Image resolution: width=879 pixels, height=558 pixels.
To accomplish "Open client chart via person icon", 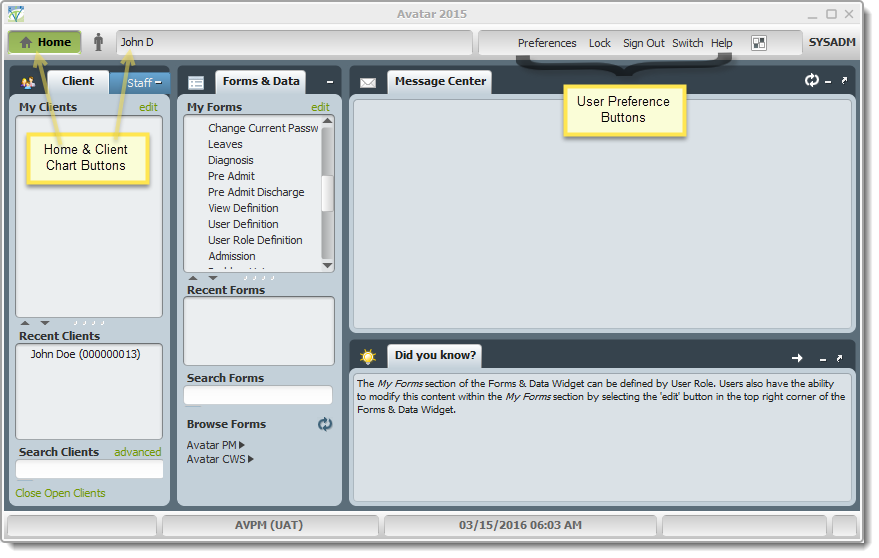I will coord(99,42).
